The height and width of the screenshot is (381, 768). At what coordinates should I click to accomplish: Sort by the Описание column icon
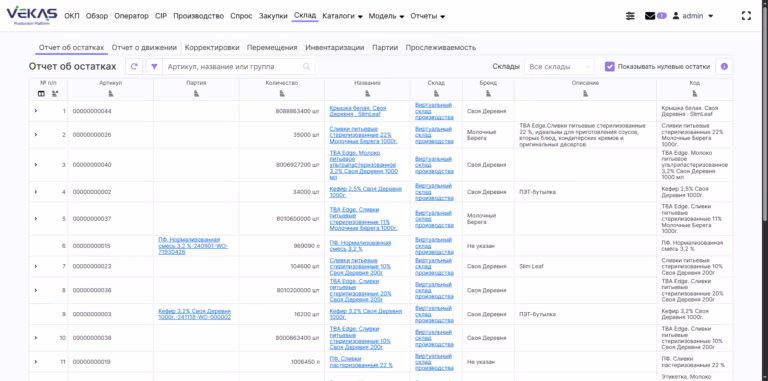pos(585,94)
